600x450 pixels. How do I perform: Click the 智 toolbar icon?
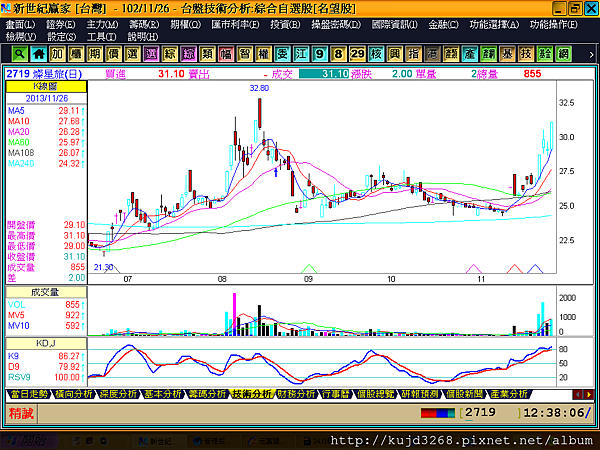(245, 54)
